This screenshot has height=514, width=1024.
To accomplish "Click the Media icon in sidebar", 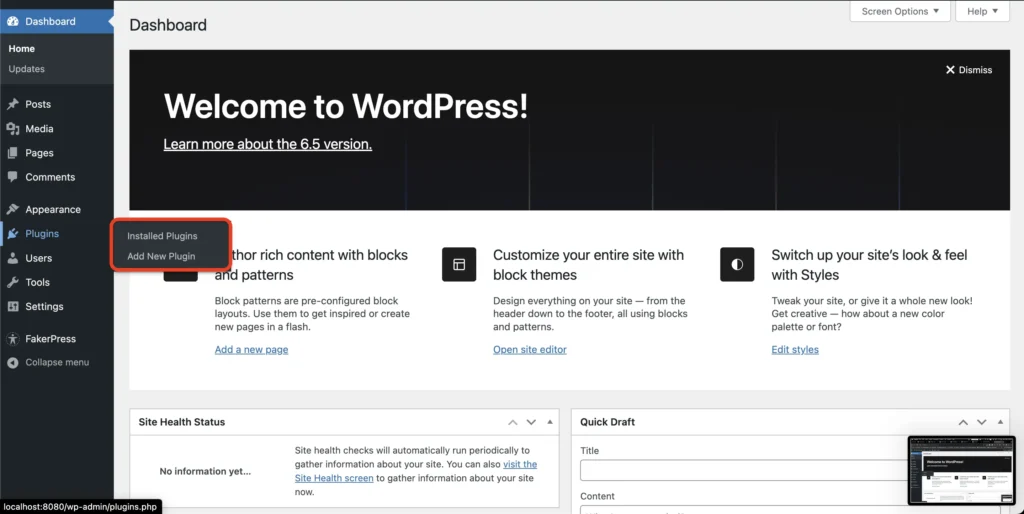I will [x=13, y=129].
